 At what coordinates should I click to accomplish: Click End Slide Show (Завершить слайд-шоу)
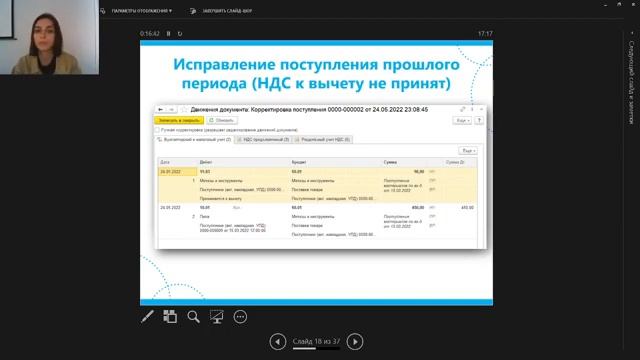pos(227,11)
